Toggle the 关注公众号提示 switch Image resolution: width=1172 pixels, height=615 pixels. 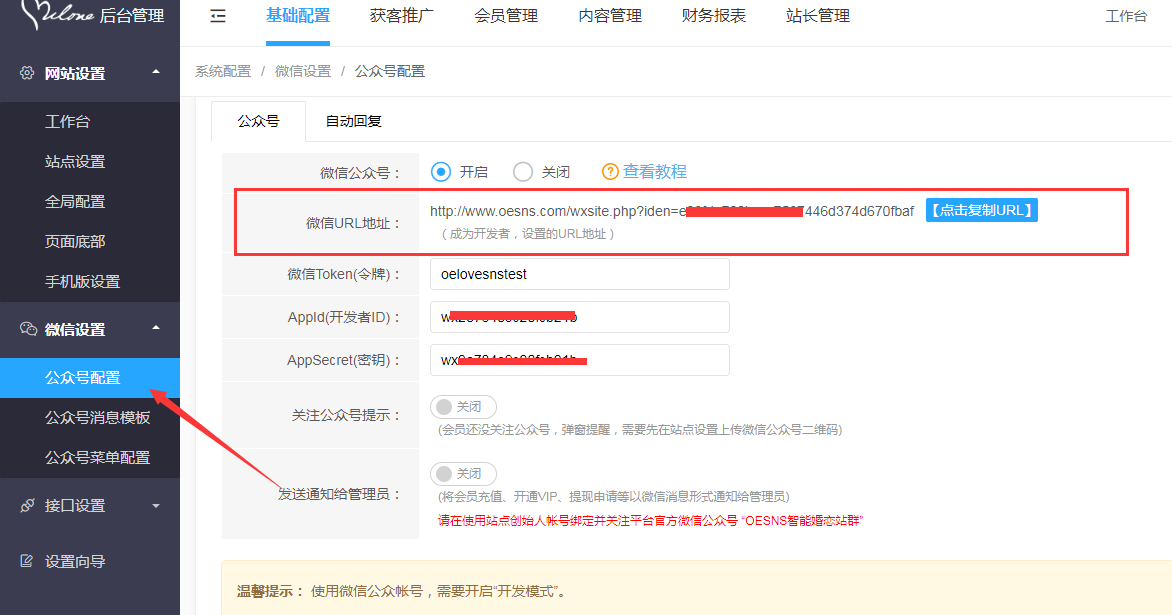463,407
